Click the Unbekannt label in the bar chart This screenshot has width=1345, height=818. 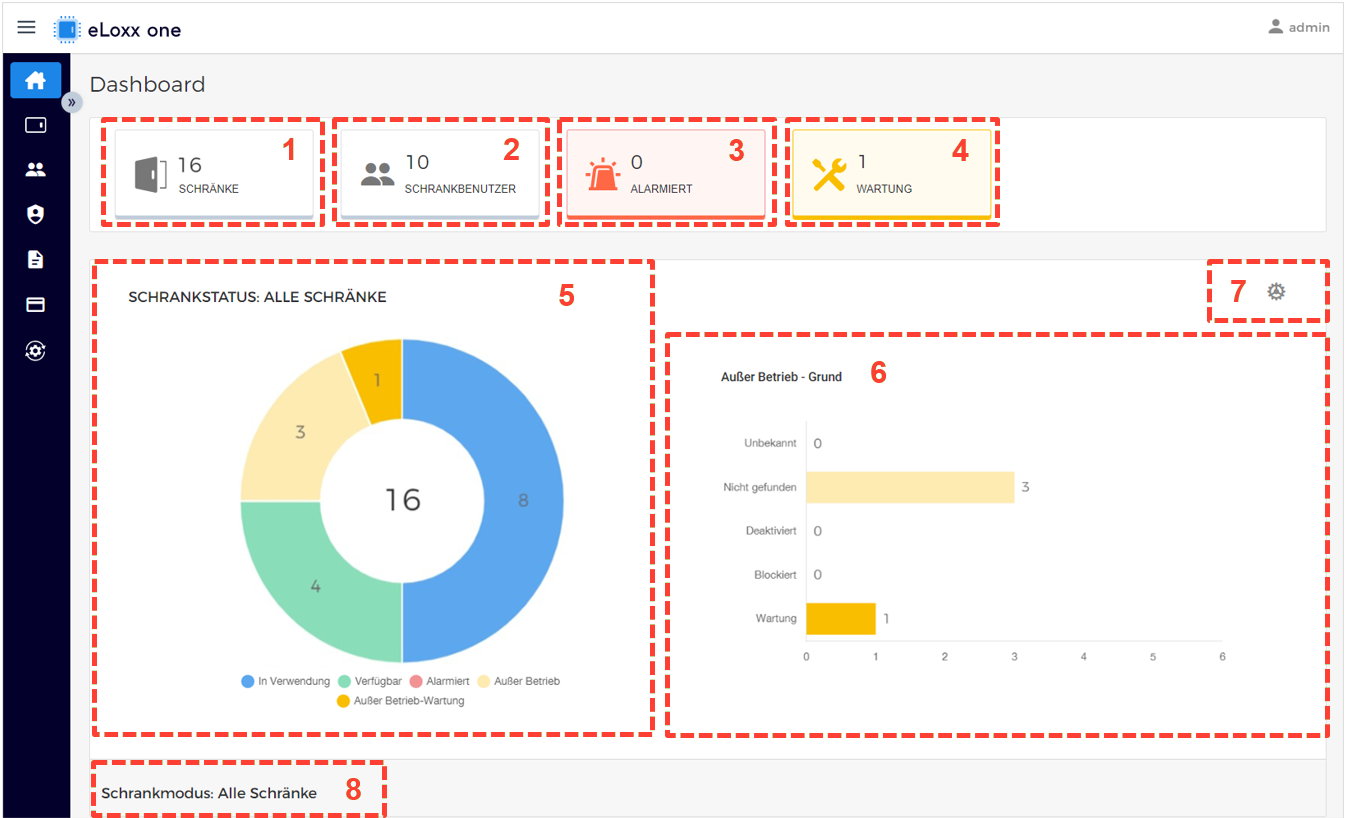coord(770,443)
